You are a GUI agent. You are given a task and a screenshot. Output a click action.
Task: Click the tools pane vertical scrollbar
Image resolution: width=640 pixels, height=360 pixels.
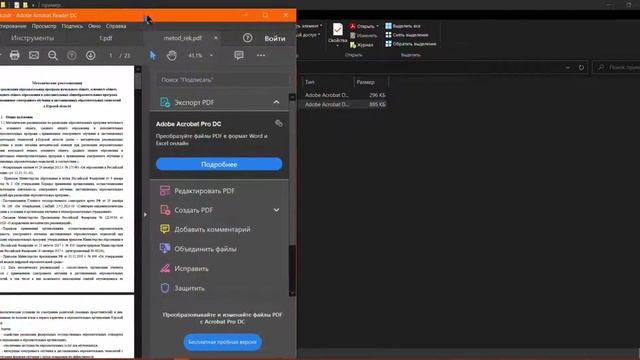point(292,195)
